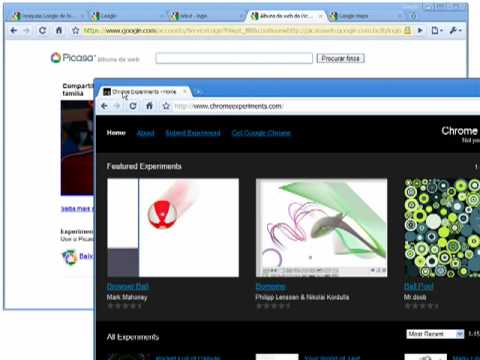The height and width of the screenshot is (360, 480).
Task: Open the red ball experiment thumbnail
Action: click(173, 228)
